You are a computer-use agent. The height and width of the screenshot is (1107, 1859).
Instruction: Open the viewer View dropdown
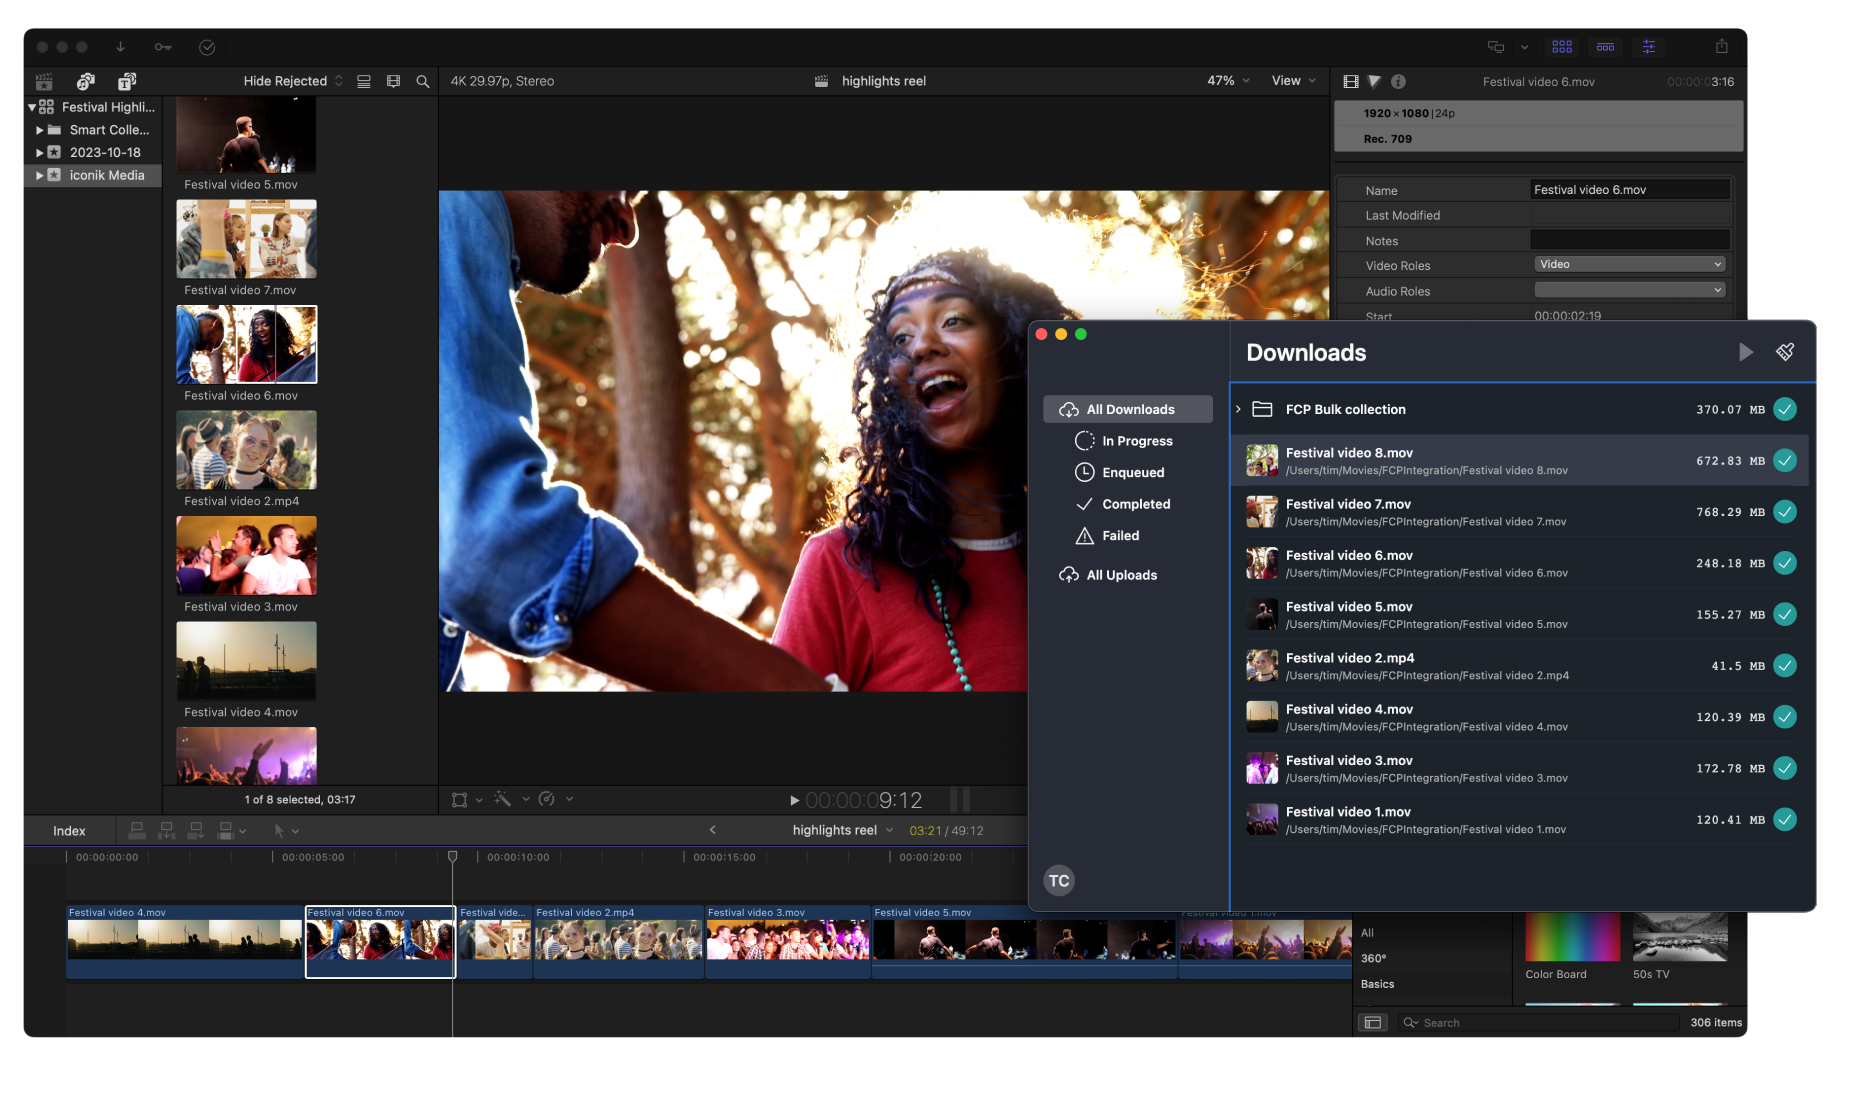click(1293, 81)
